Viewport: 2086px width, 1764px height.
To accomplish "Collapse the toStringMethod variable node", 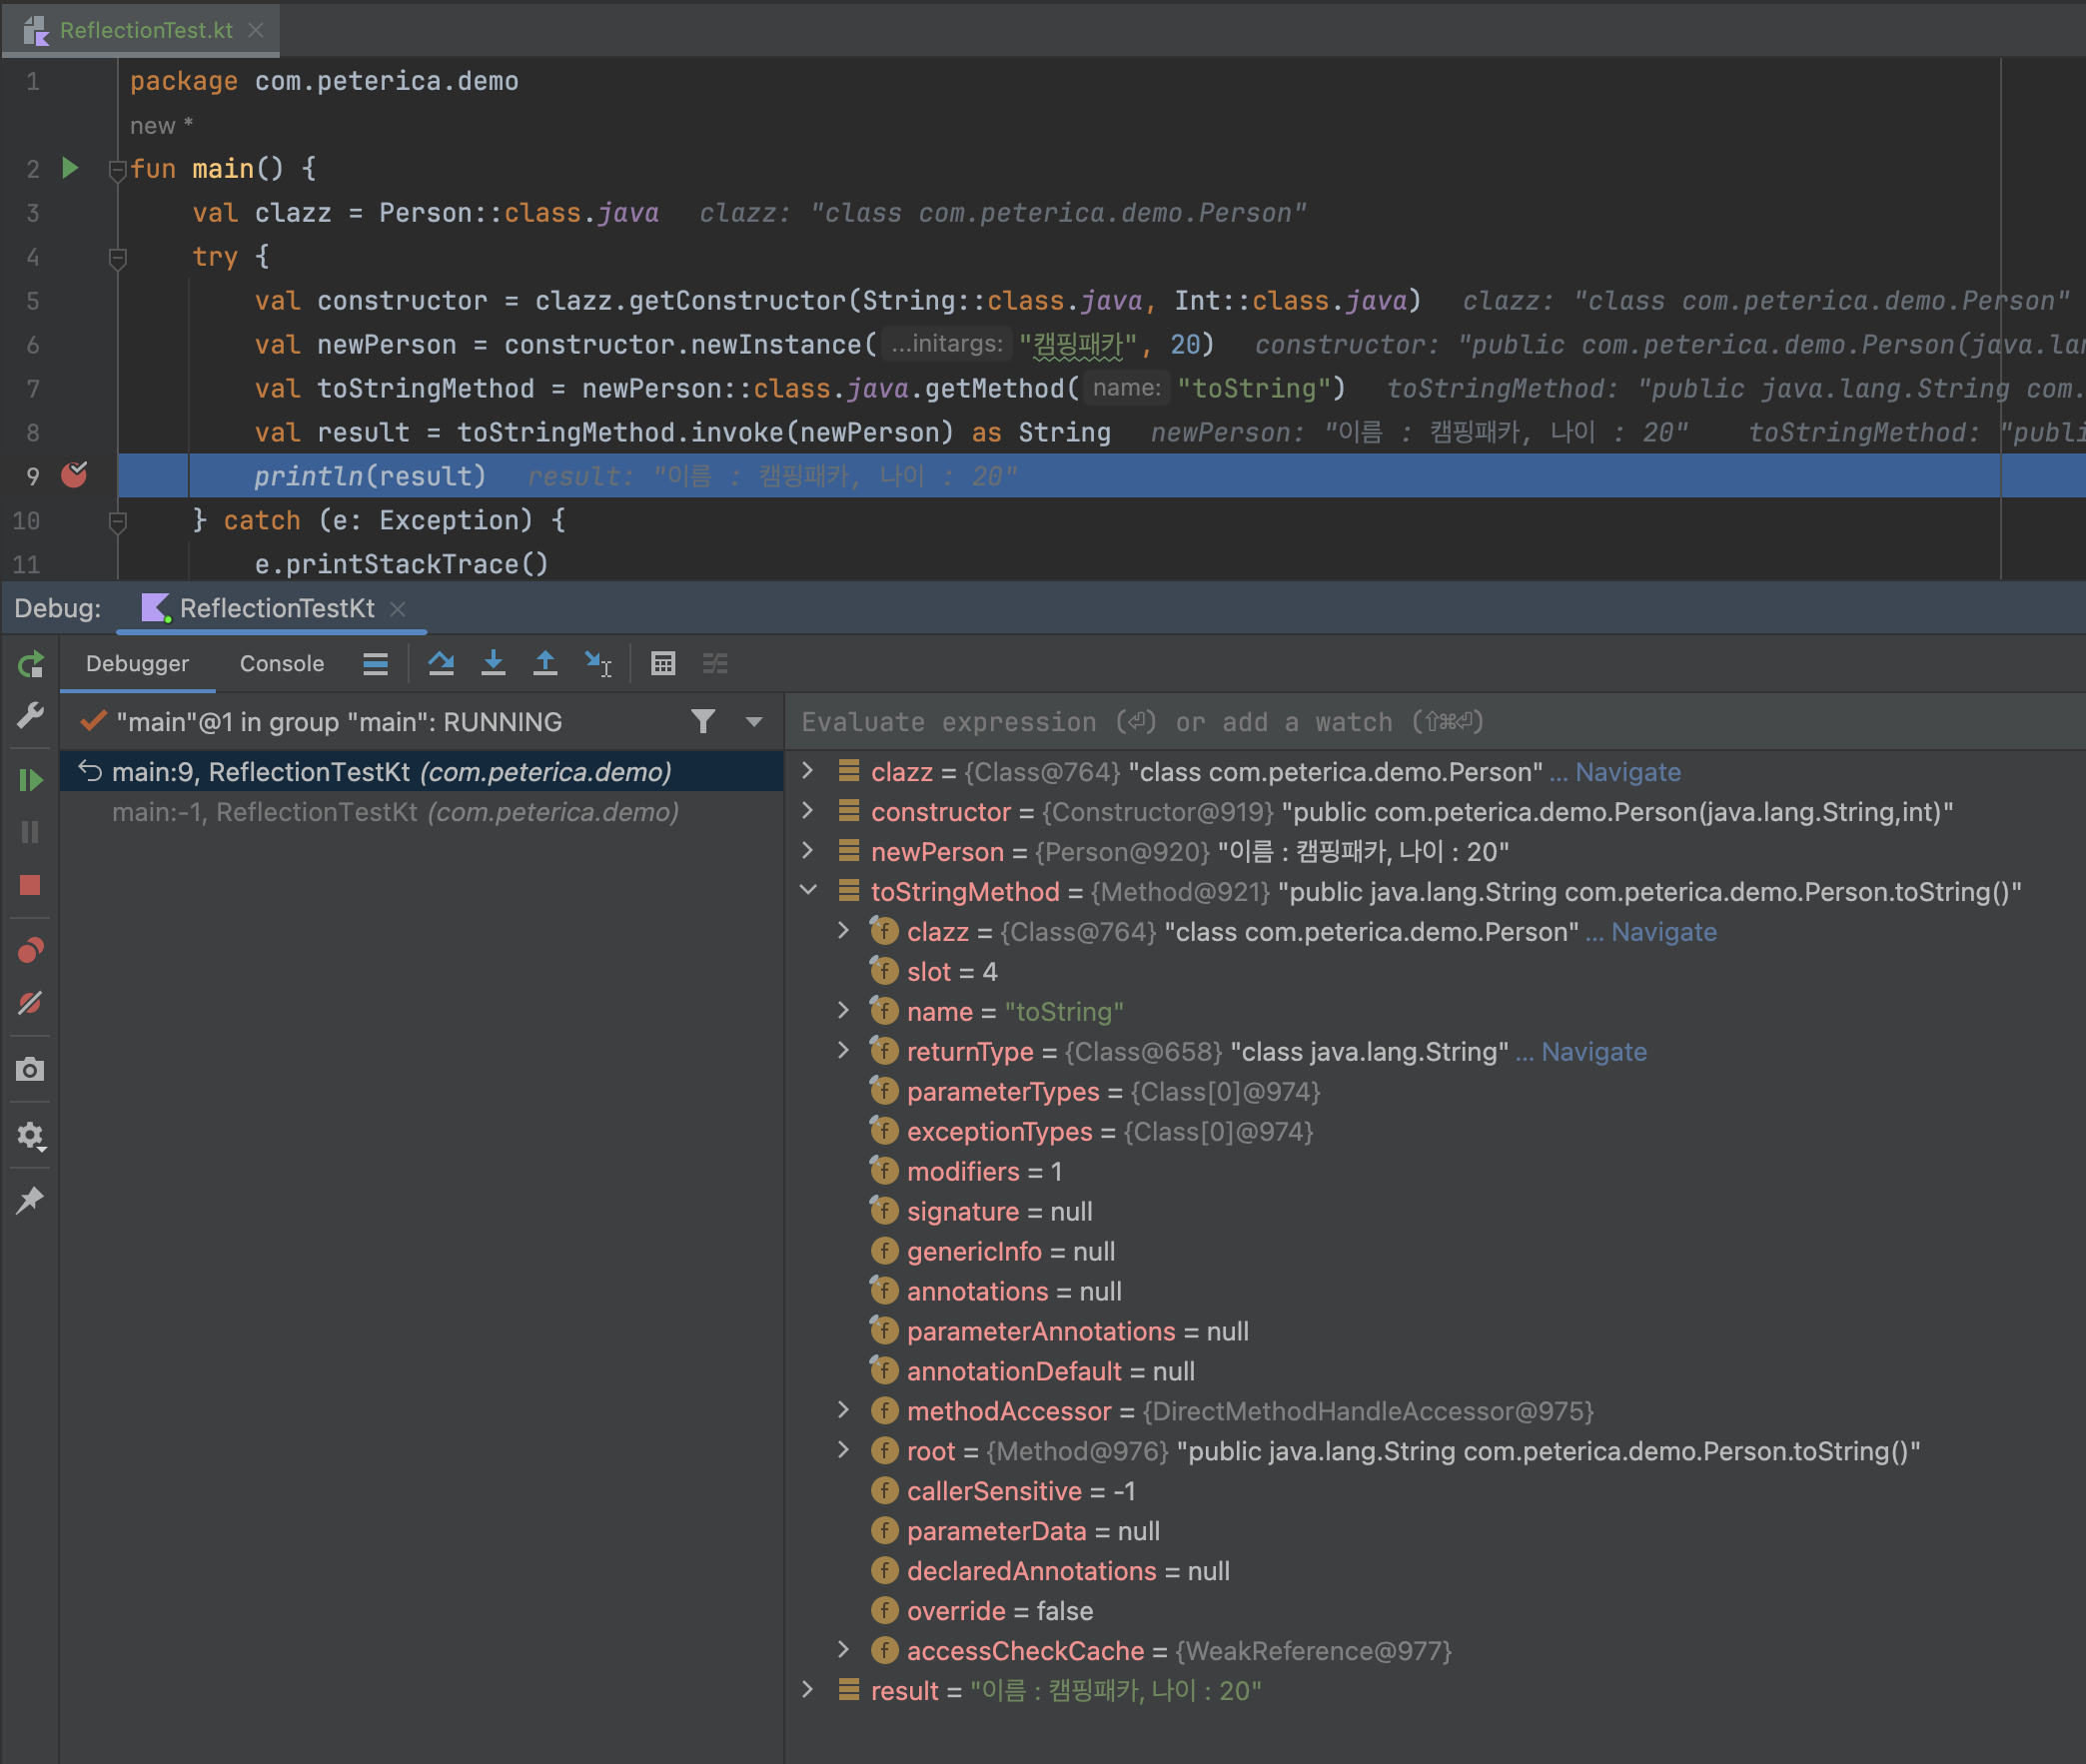I will pyautogui.click(x=808, y=890).
